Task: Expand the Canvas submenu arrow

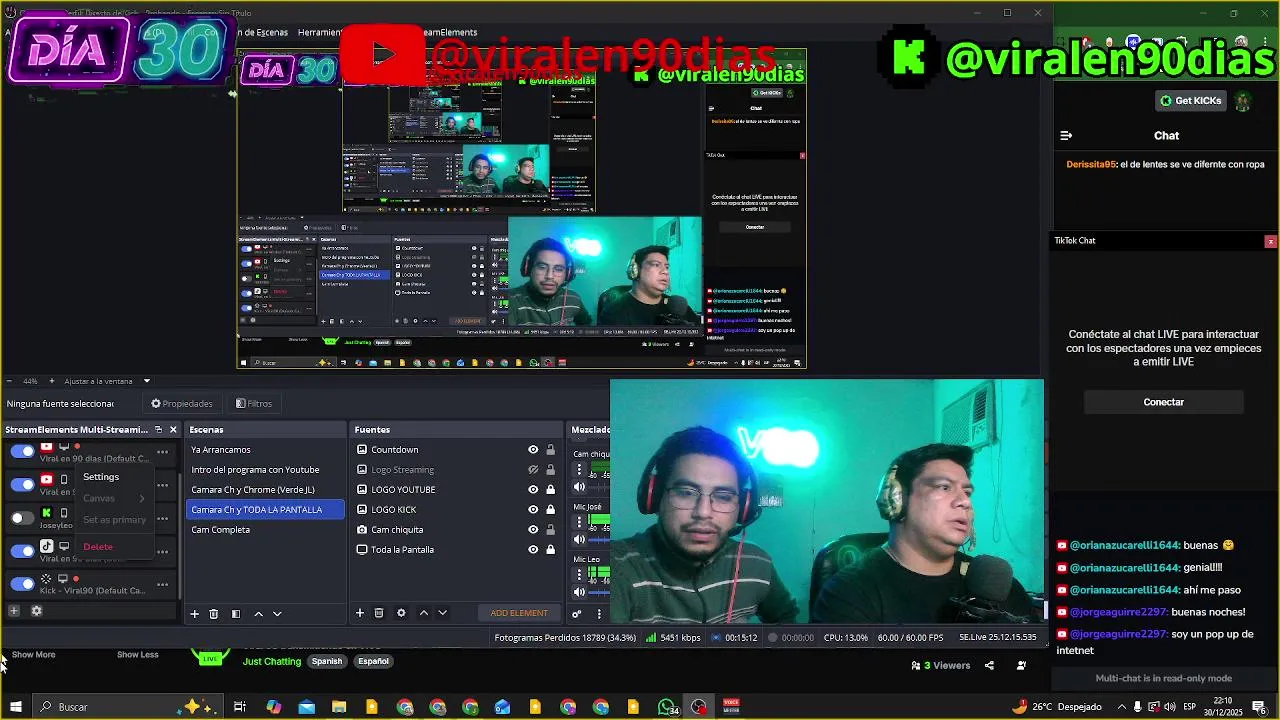Action: click(142, 499)
